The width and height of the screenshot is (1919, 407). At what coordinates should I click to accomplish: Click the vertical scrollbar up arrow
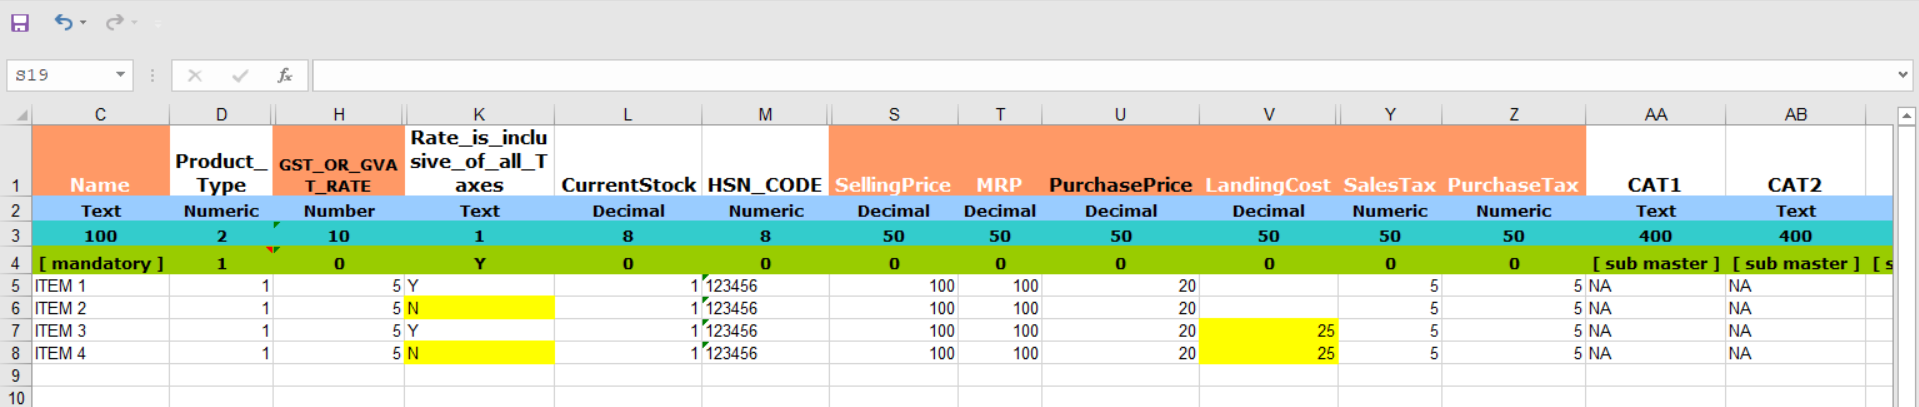pyautogui.click(x=1906, y=116)
